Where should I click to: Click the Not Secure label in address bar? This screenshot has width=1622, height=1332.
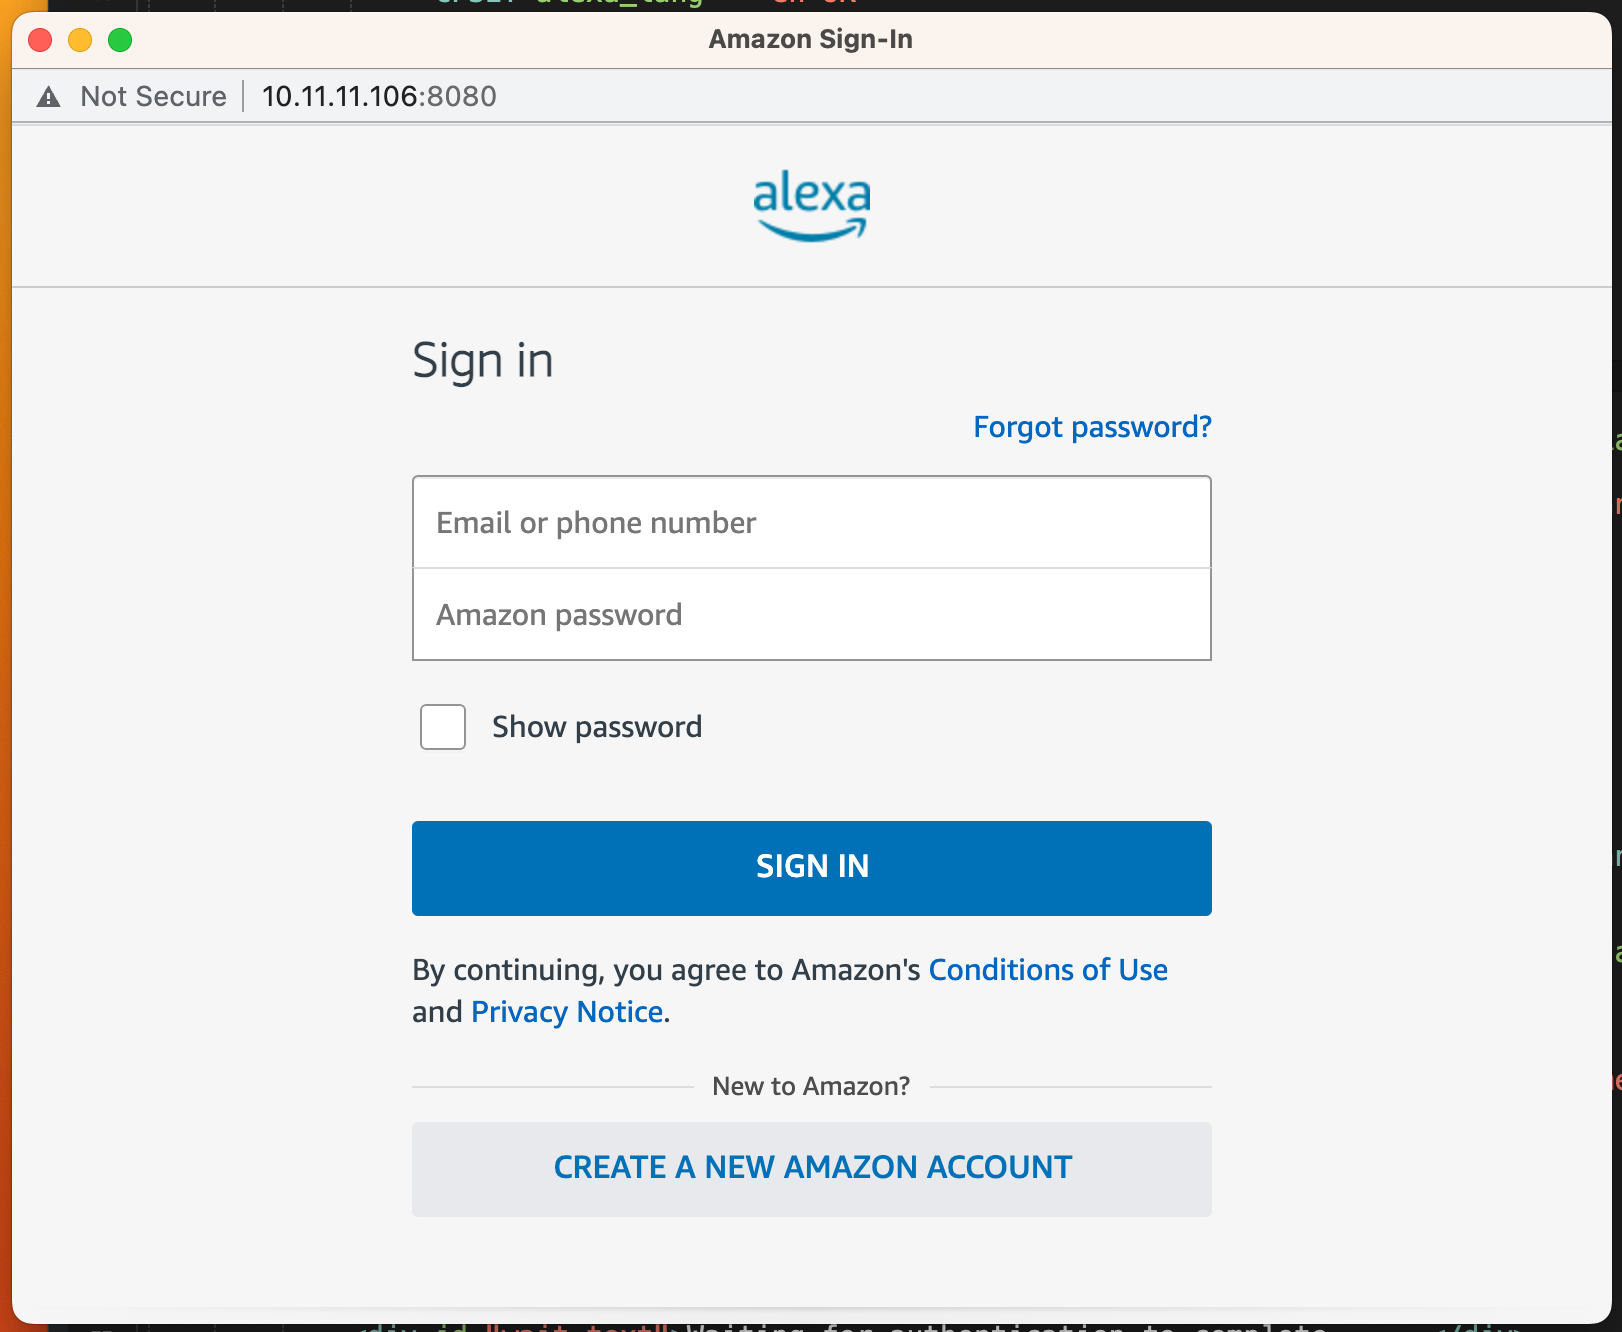(154, 97)
